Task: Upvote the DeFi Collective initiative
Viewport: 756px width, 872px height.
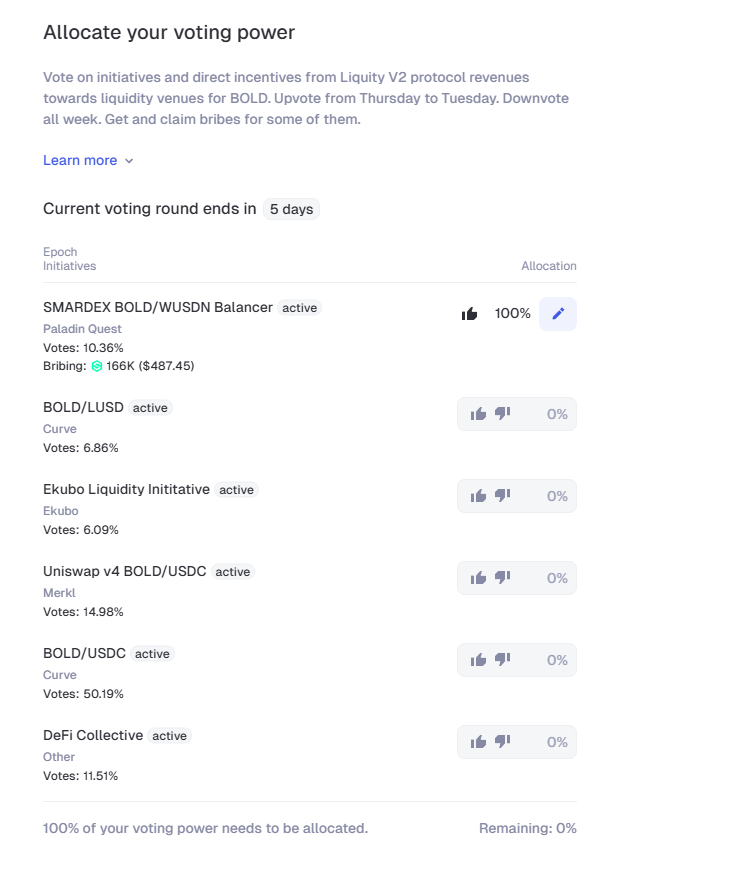Action: pyautogui.click(x=478, y=742)
